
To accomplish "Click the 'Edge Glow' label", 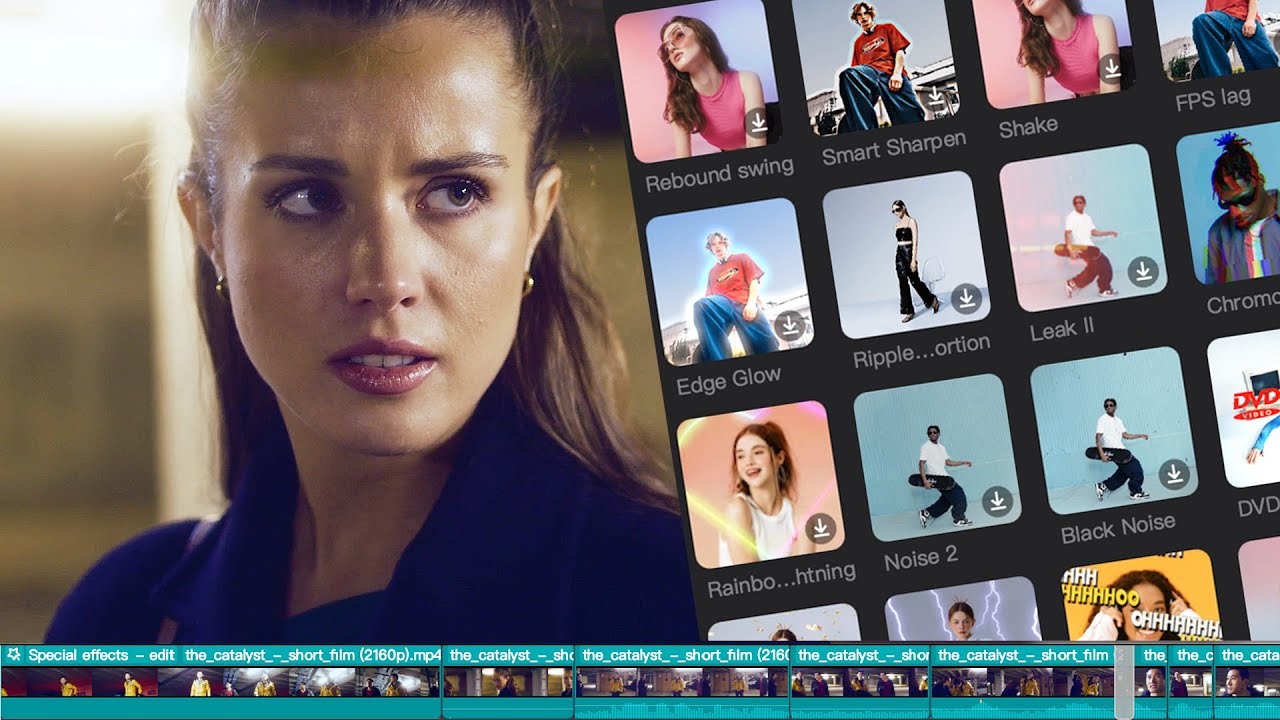I will click(729, 381).
